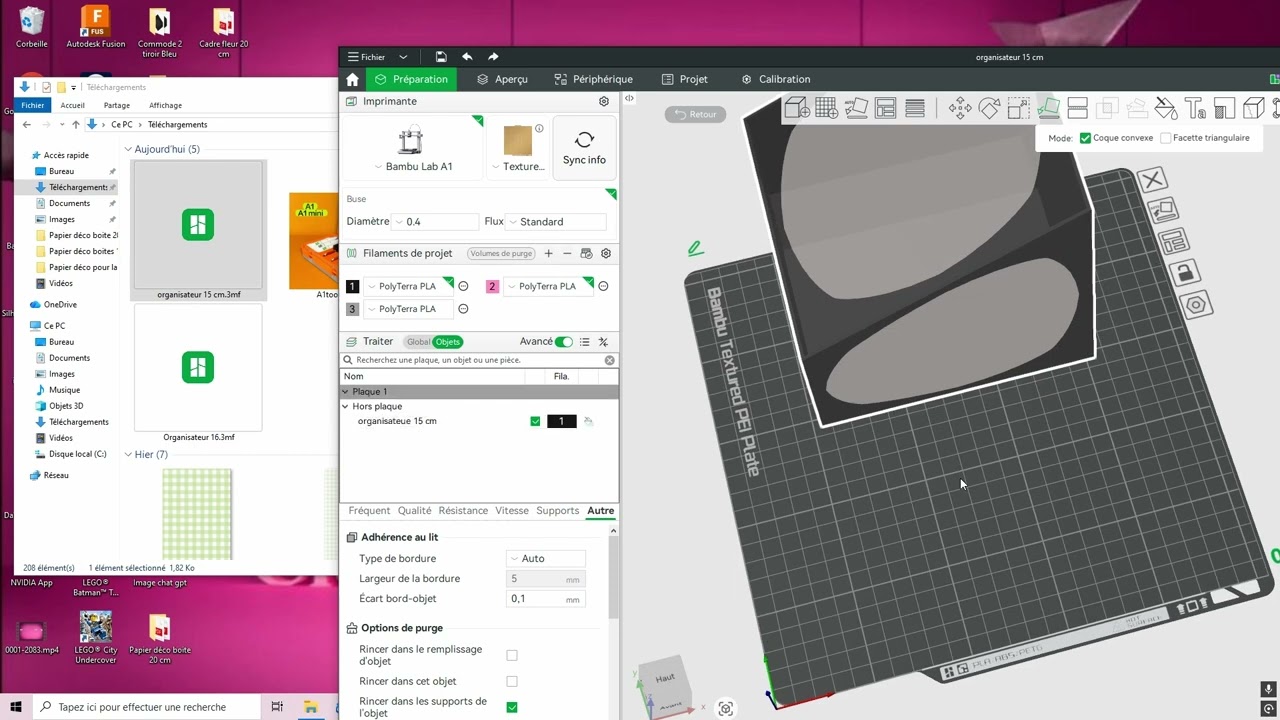Image resolution: width=1280 pixels, height=720 pixels.
Task: Click the Undo arrow icon
Action: tap(467, 57)
